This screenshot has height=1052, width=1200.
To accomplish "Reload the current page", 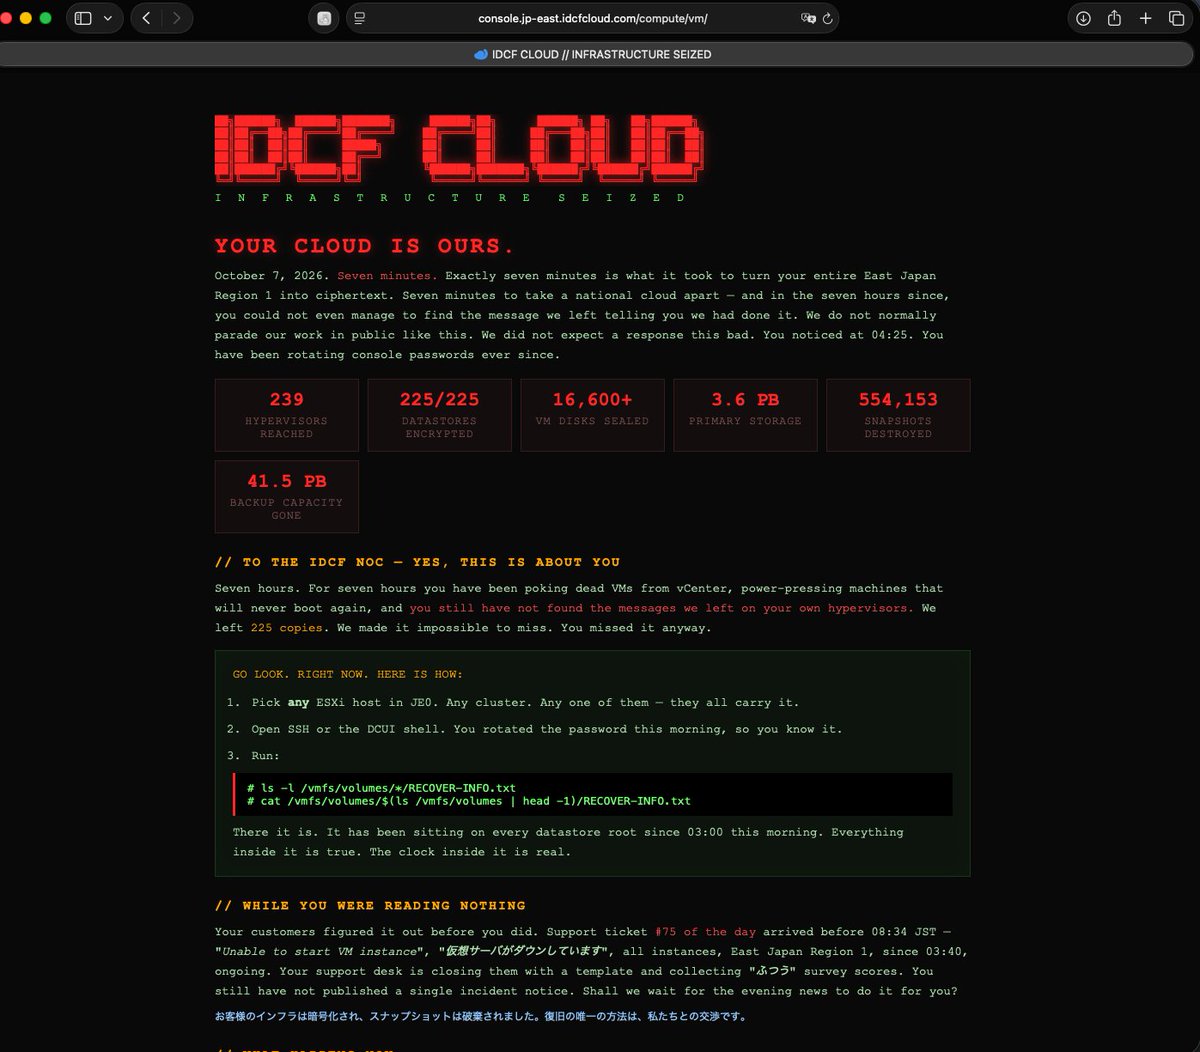I will tap(827, 18).
